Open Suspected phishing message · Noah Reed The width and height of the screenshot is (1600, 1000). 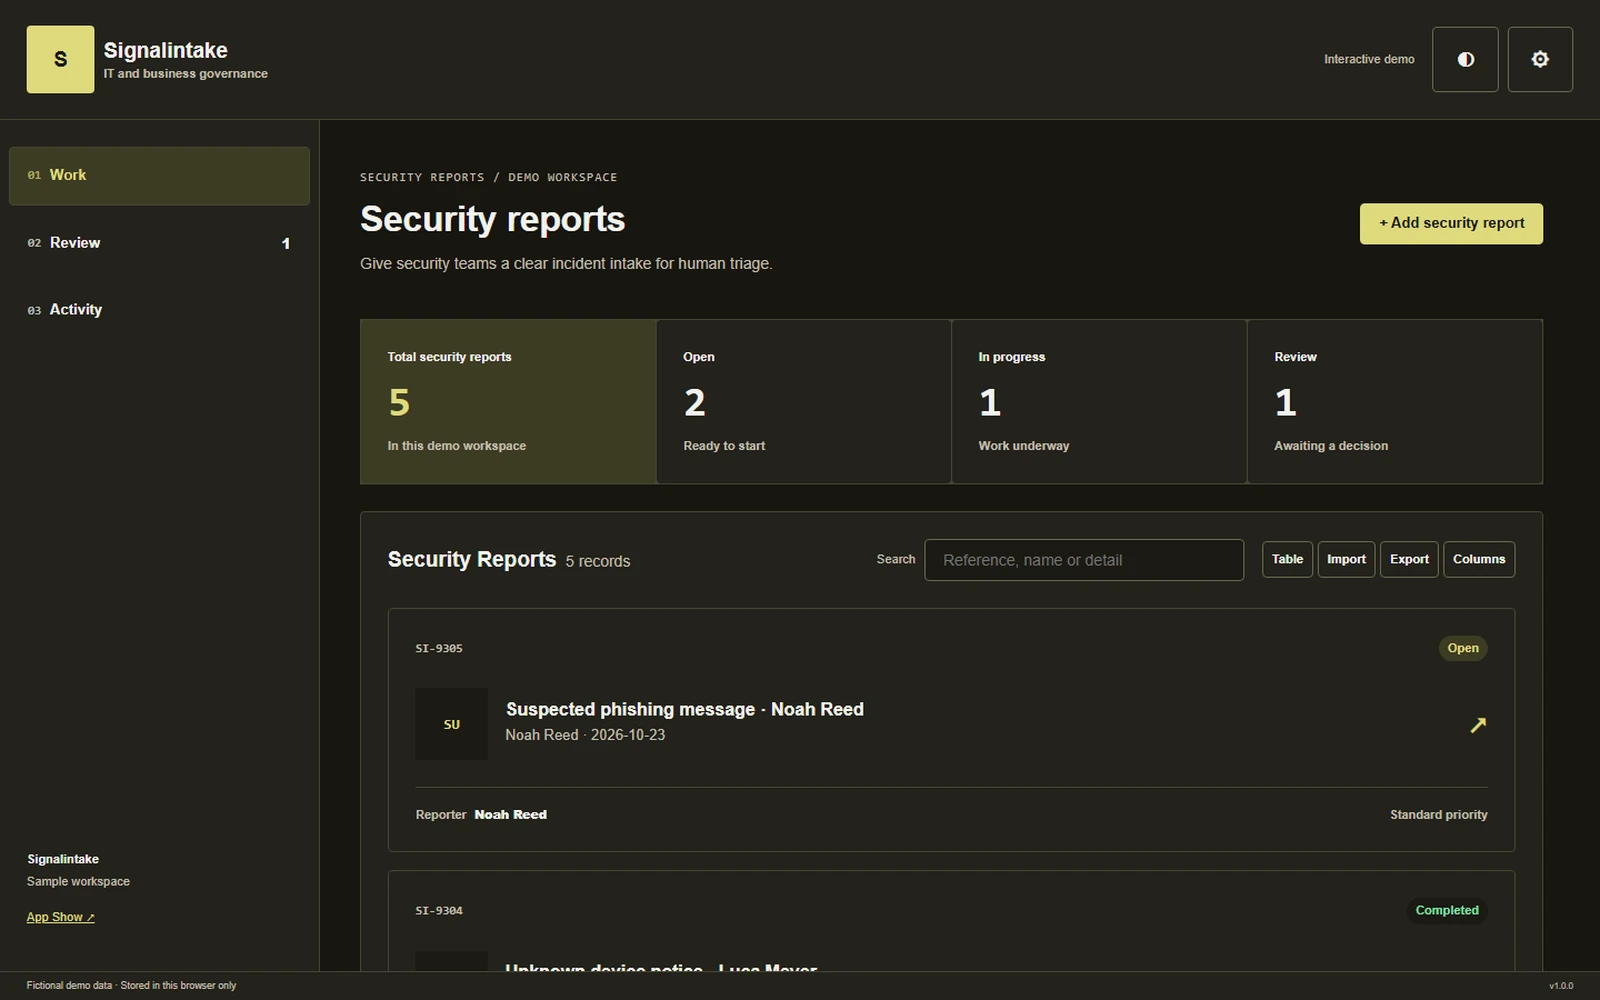coord(685,709)
